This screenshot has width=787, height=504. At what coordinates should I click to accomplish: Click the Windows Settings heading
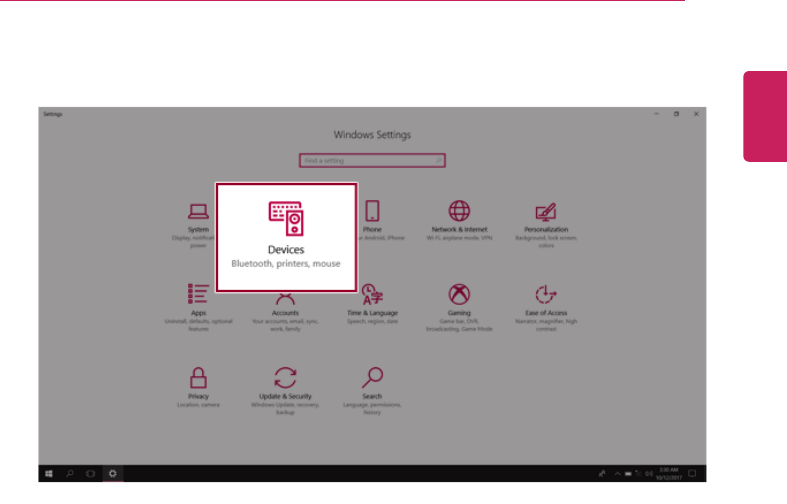[372, 135]
